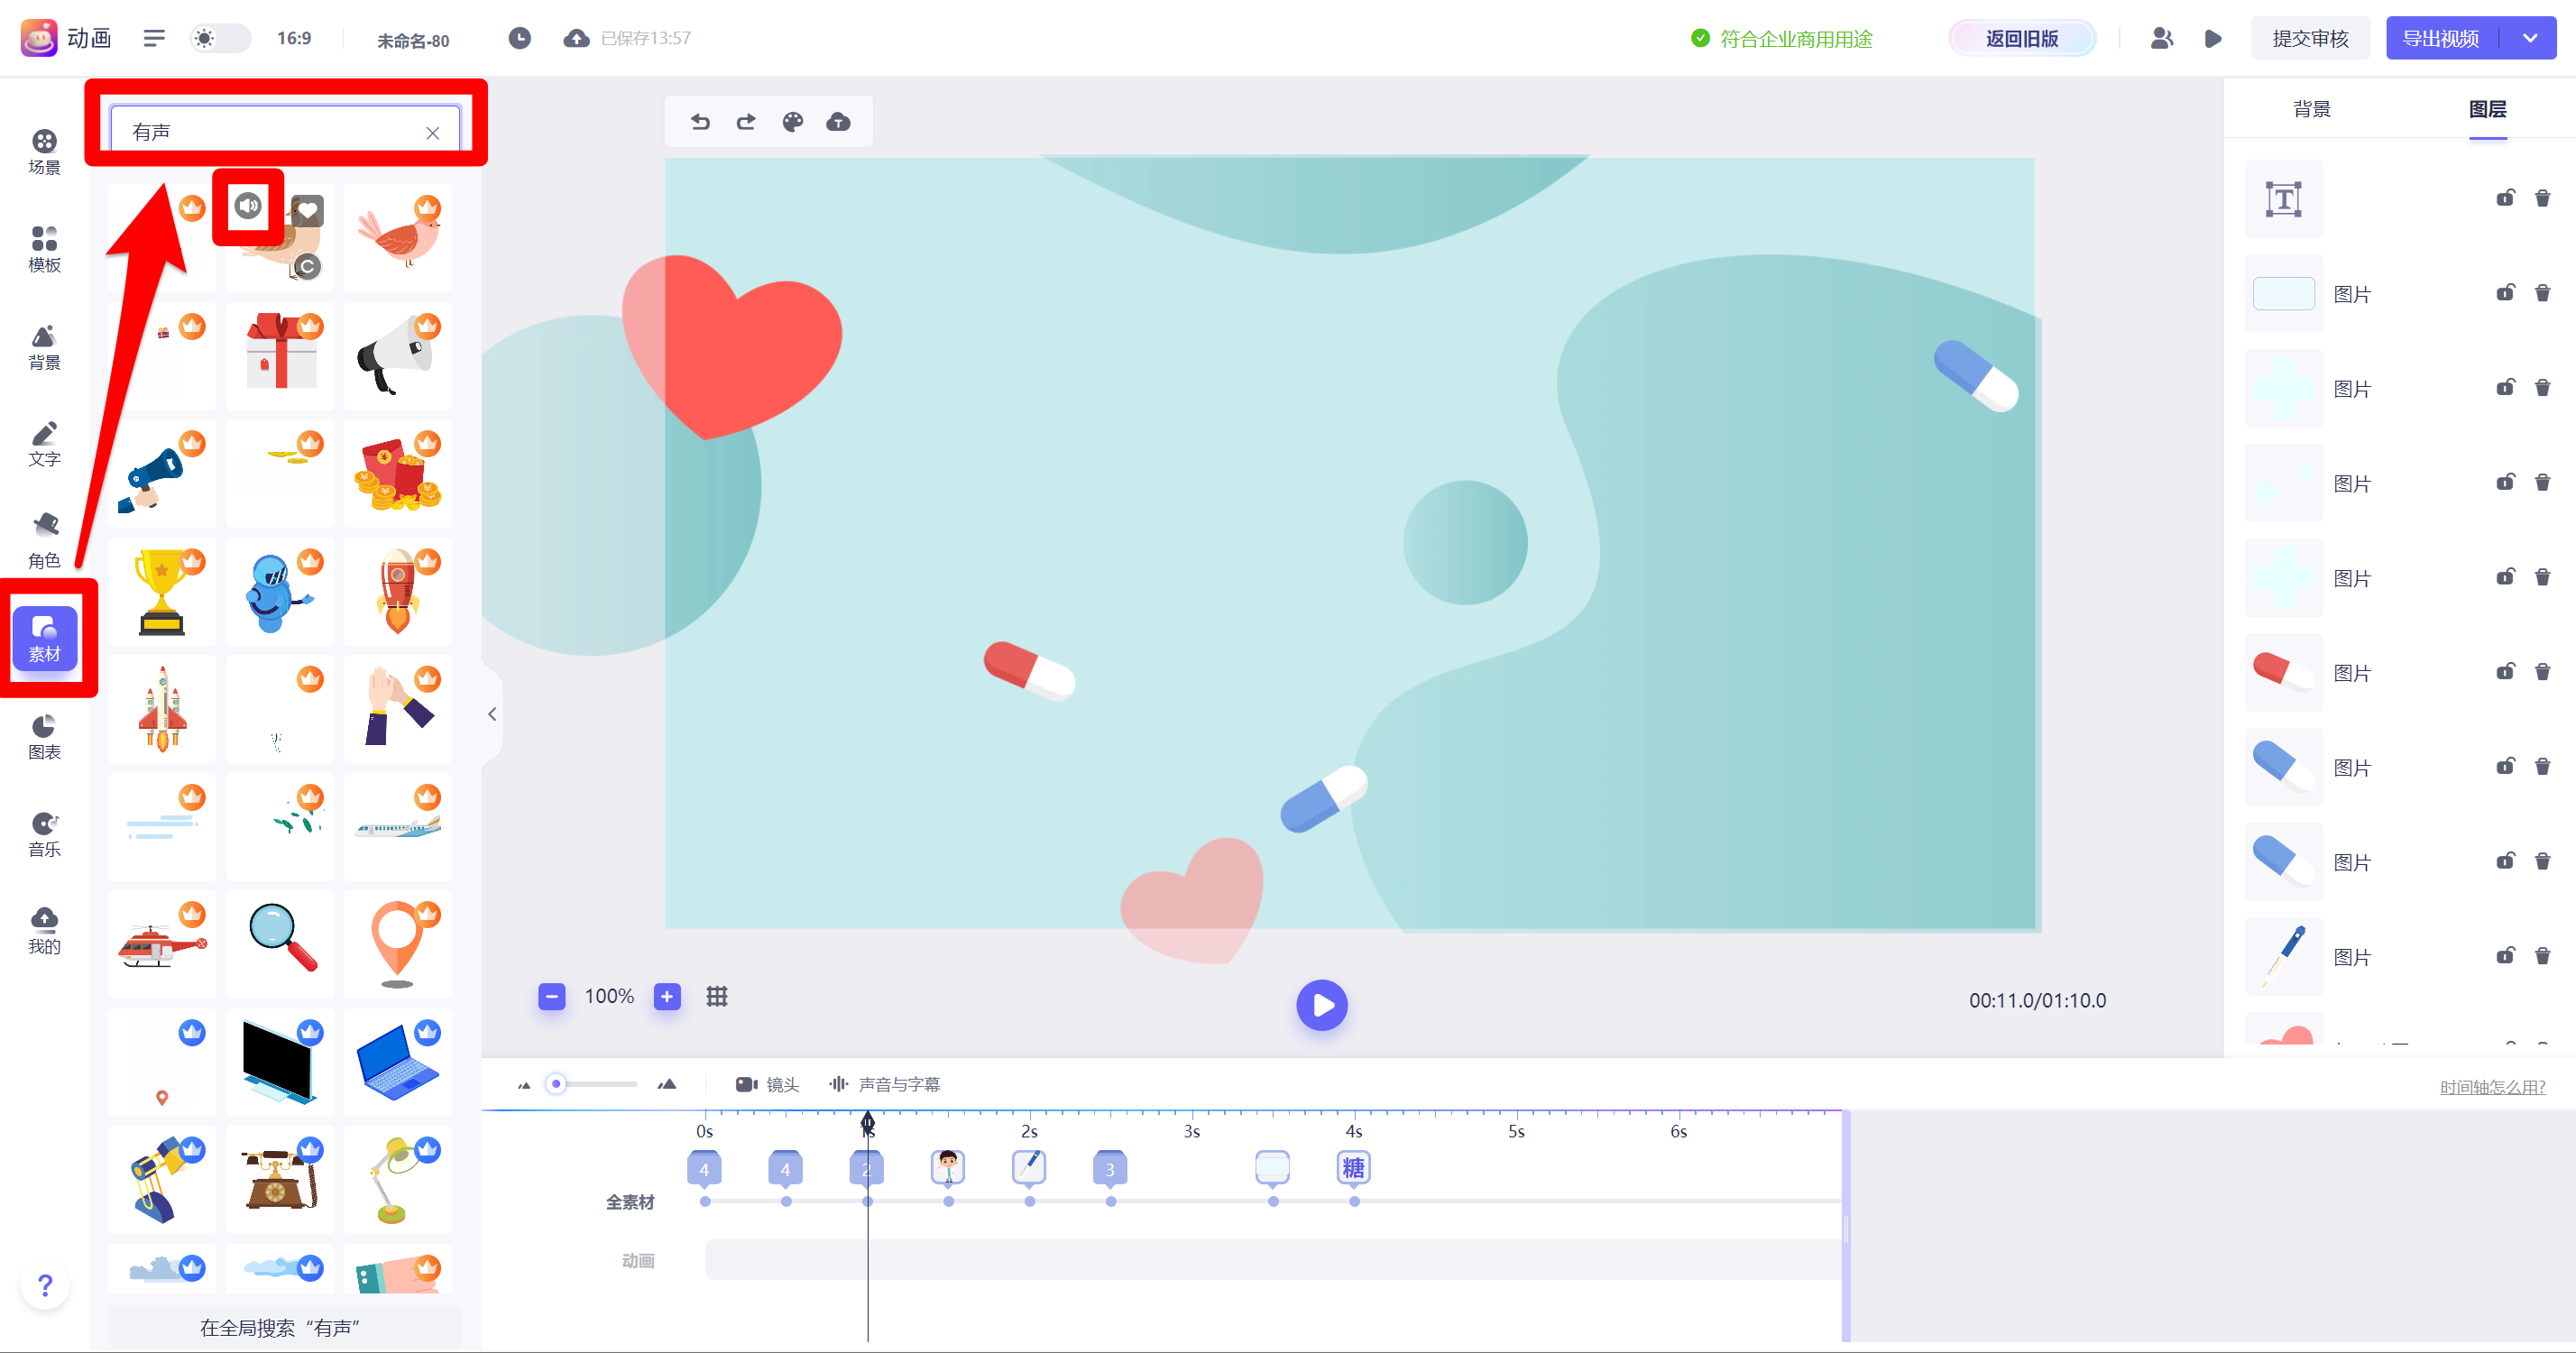Open the hamburger menu icon
Viewport: 2576px width, 1353px height.
point(154,38)
